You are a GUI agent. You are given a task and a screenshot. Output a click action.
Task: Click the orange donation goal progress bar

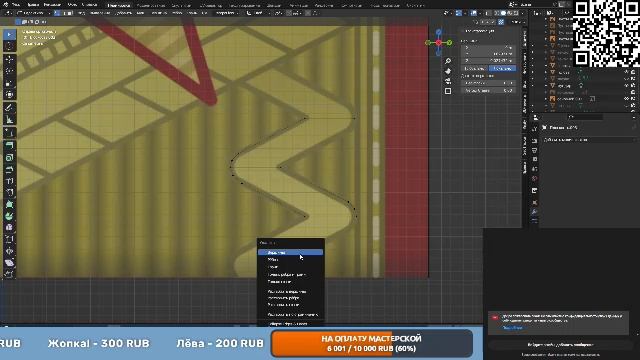coord(372,344)
